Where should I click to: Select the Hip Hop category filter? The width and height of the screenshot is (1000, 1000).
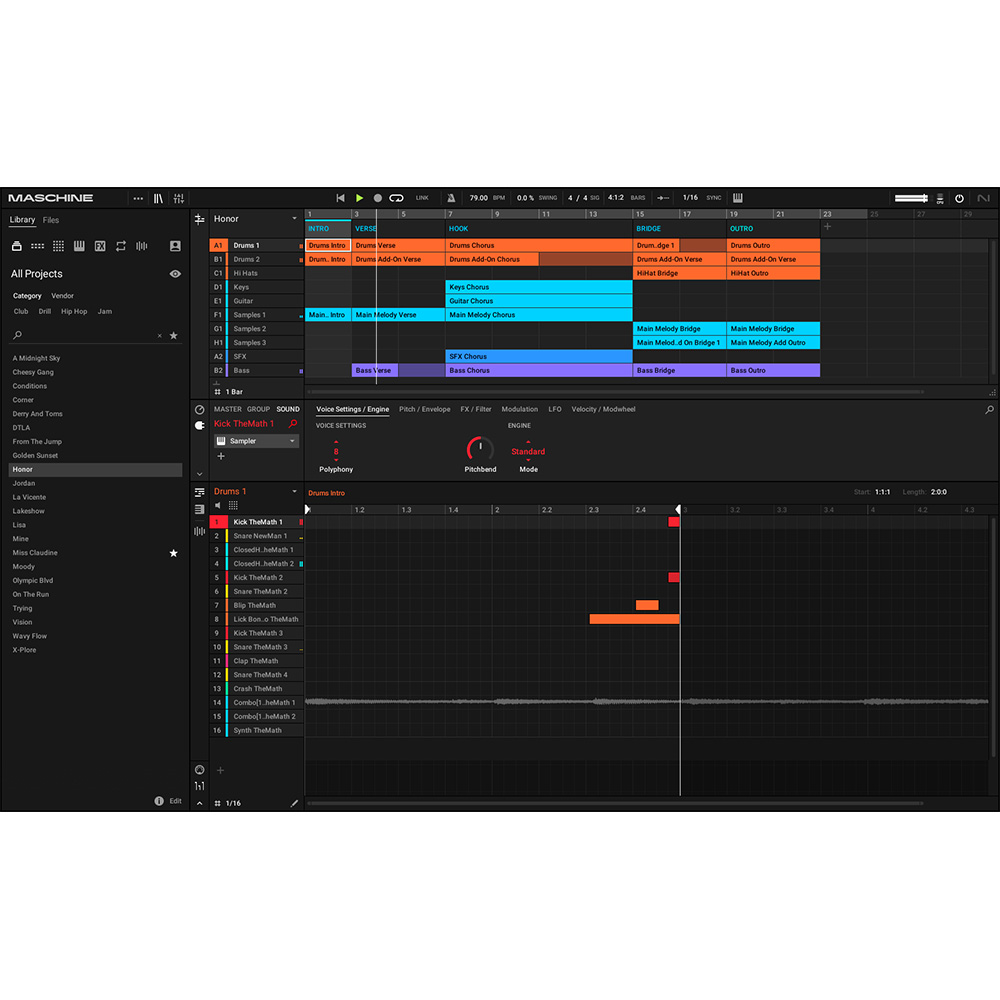coord(76,311)
